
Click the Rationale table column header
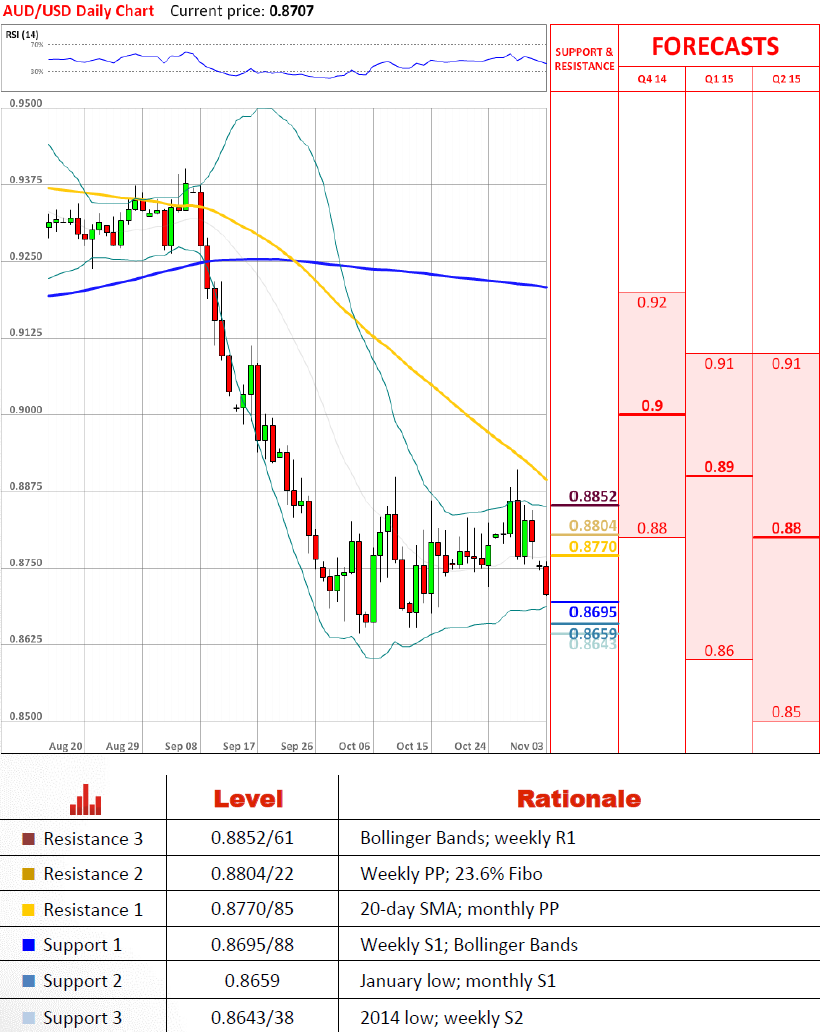point(578,799)
